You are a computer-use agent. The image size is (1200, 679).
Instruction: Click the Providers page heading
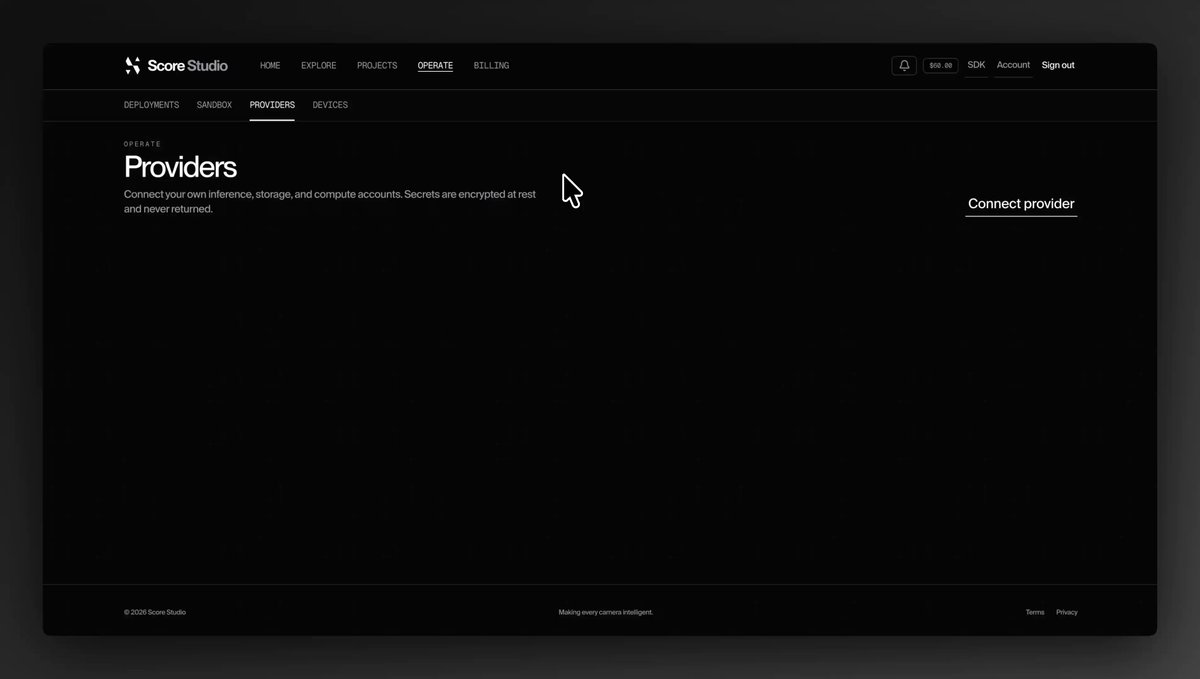180,166
